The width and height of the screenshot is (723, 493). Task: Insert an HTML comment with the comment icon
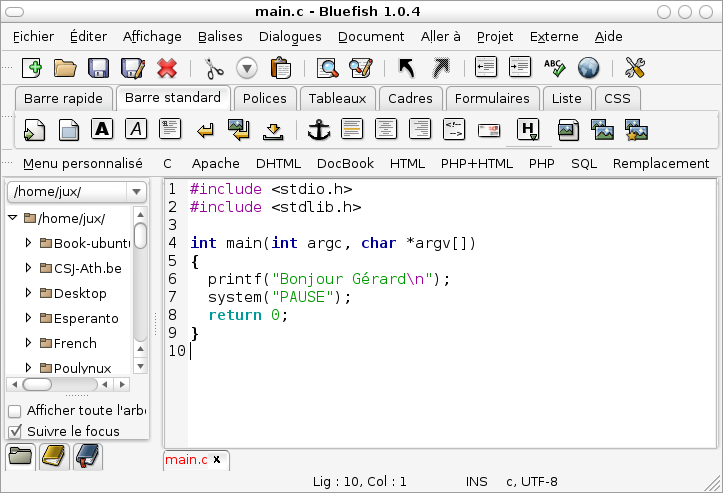(454, 129)
